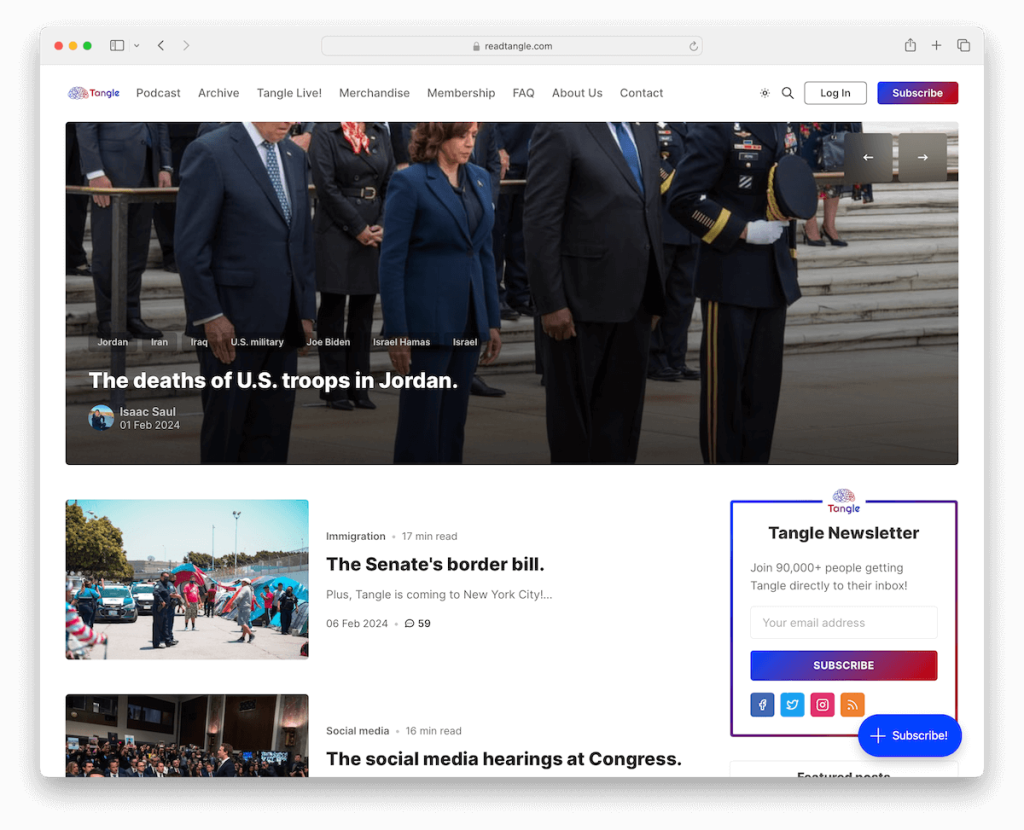Click newsletter SUBSCRIBE button
Screen dimensions: 1024x830
coord(844,665)
